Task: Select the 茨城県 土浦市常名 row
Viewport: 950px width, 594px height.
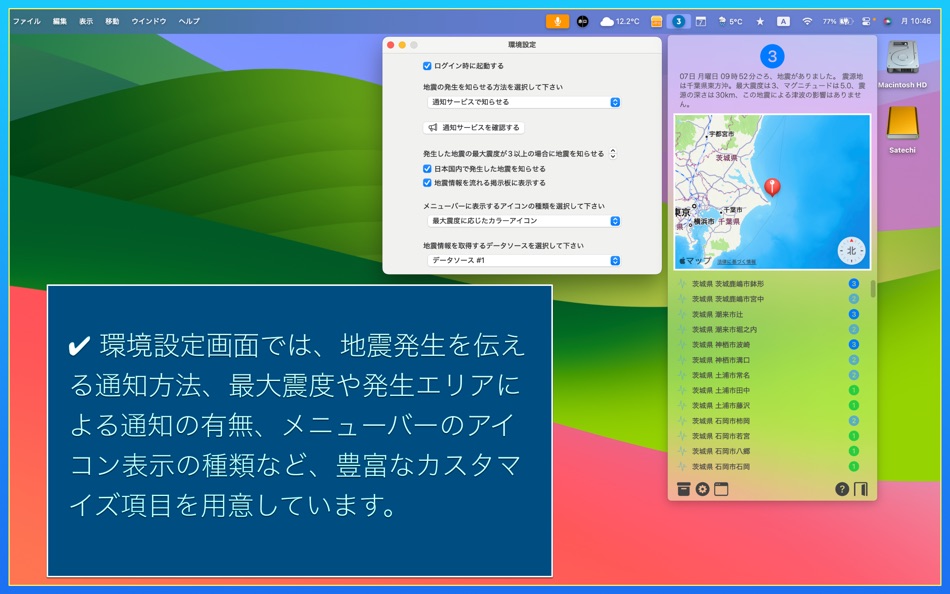Action: tap(768, 375)
